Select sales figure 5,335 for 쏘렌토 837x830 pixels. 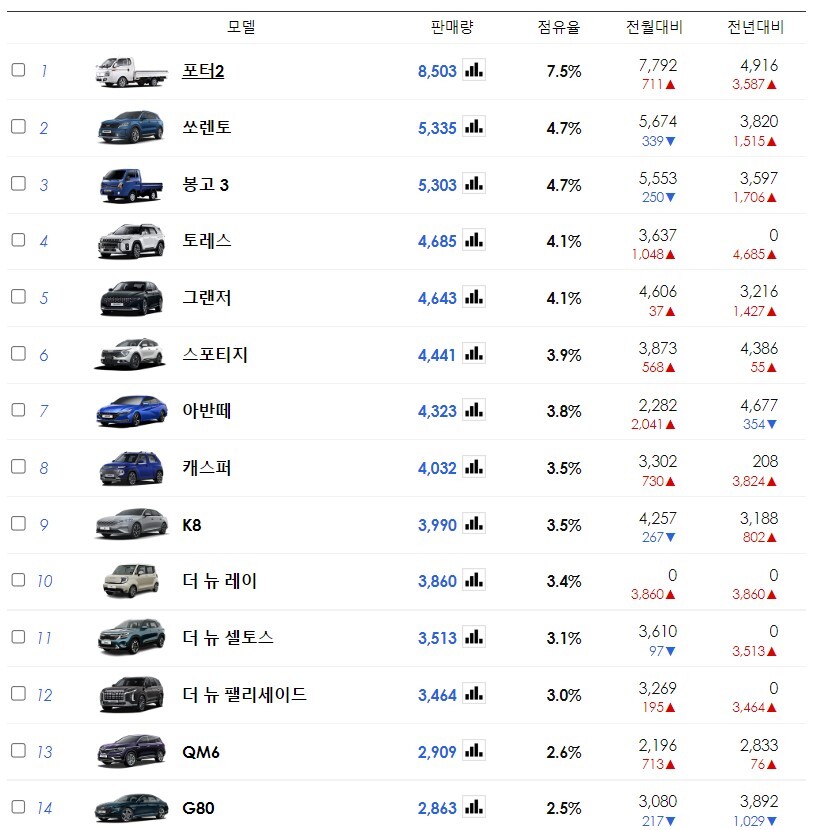pos(437,128)
